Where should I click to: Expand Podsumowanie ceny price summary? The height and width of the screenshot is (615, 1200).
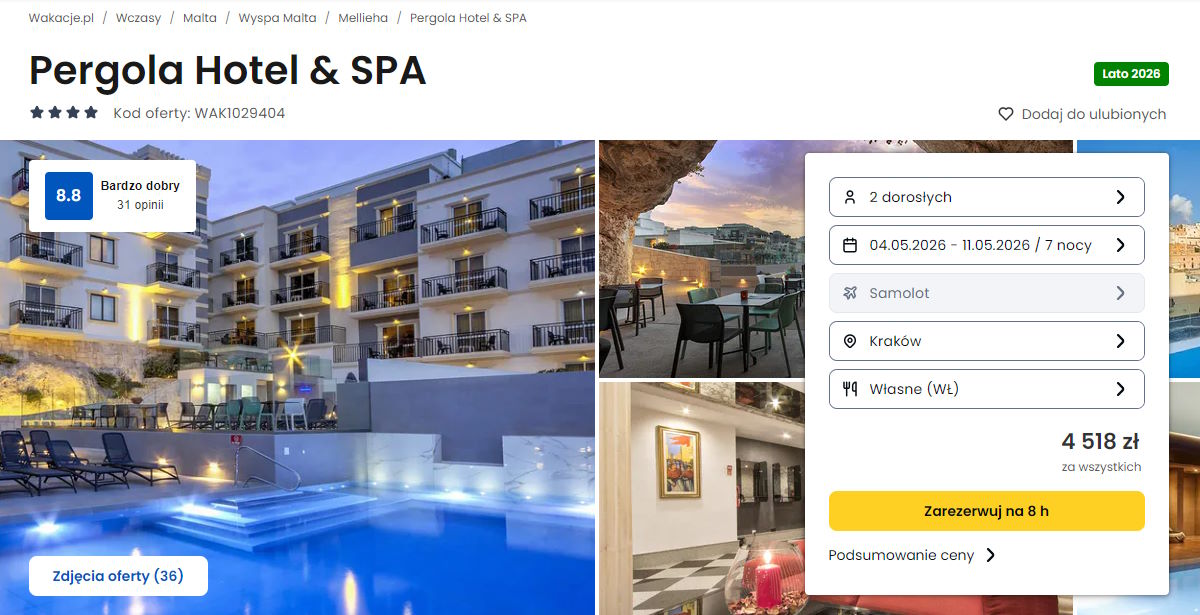click(912, 555)
